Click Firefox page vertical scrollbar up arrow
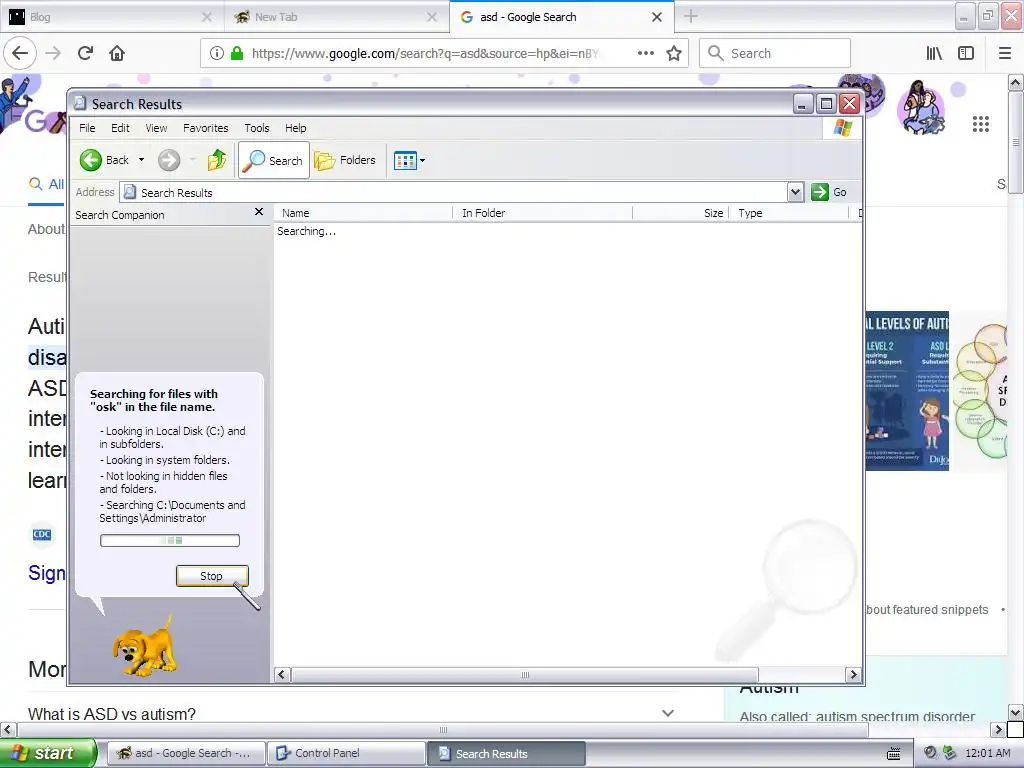Screen dimensions: 1024x768 1015,82
